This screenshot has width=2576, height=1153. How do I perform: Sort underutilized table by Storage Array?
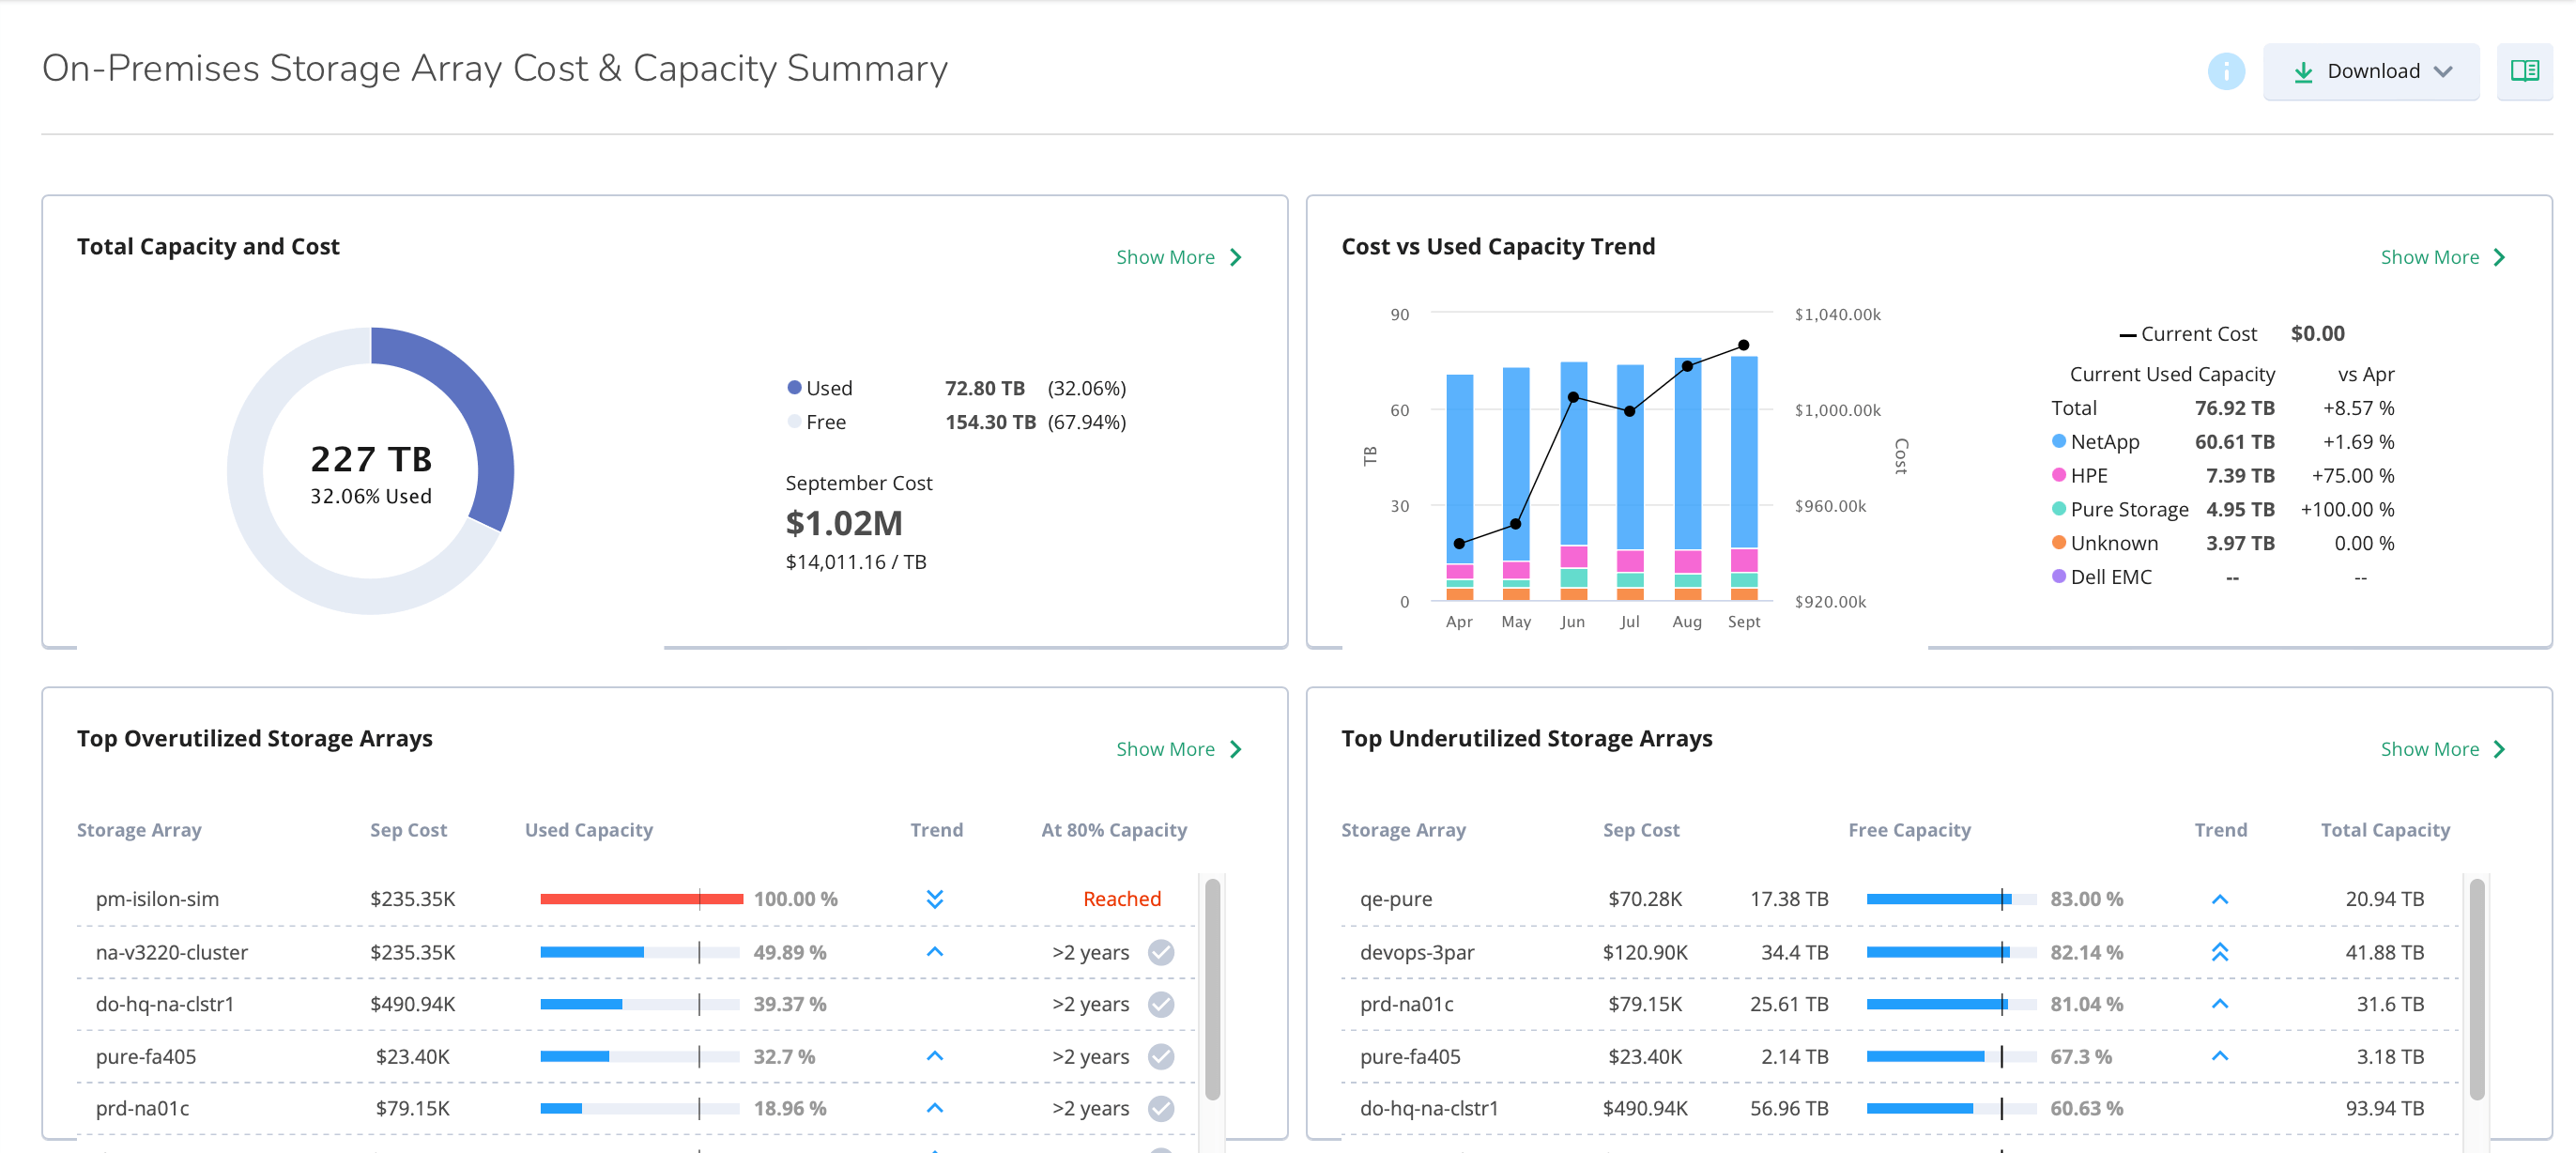[x=1403, y=830]
